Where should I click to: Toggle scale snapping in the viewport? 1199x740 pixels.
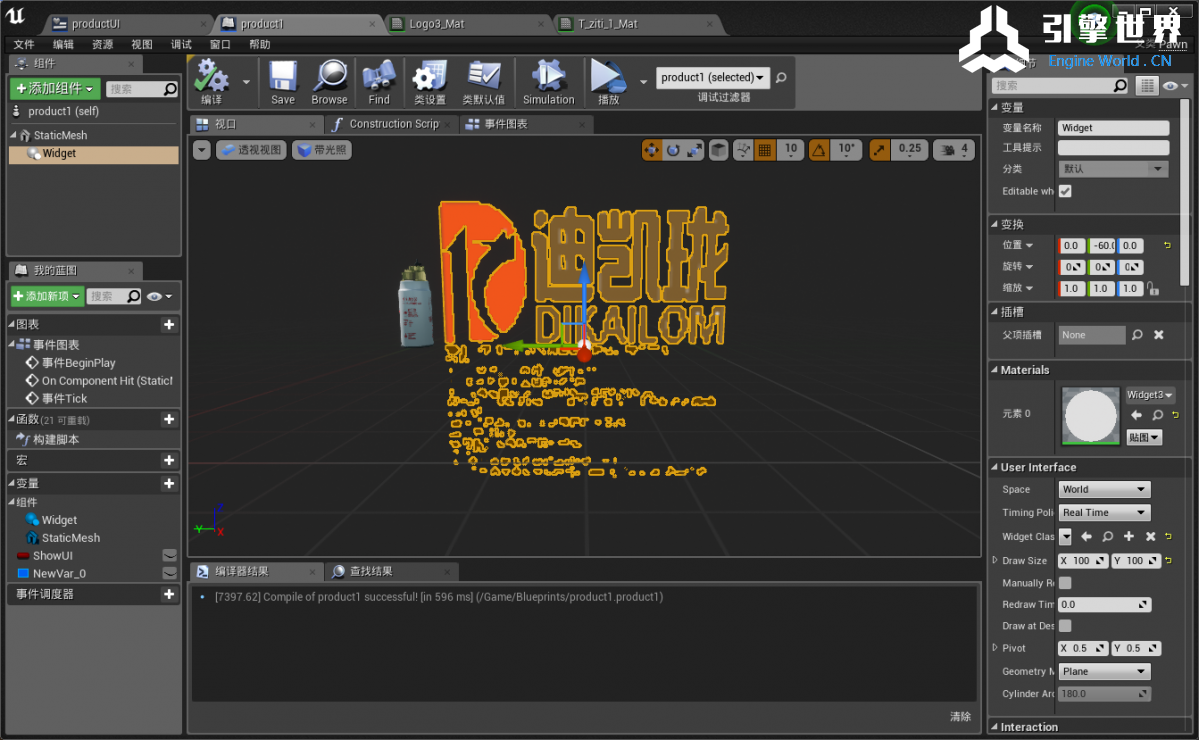point(879,150)
